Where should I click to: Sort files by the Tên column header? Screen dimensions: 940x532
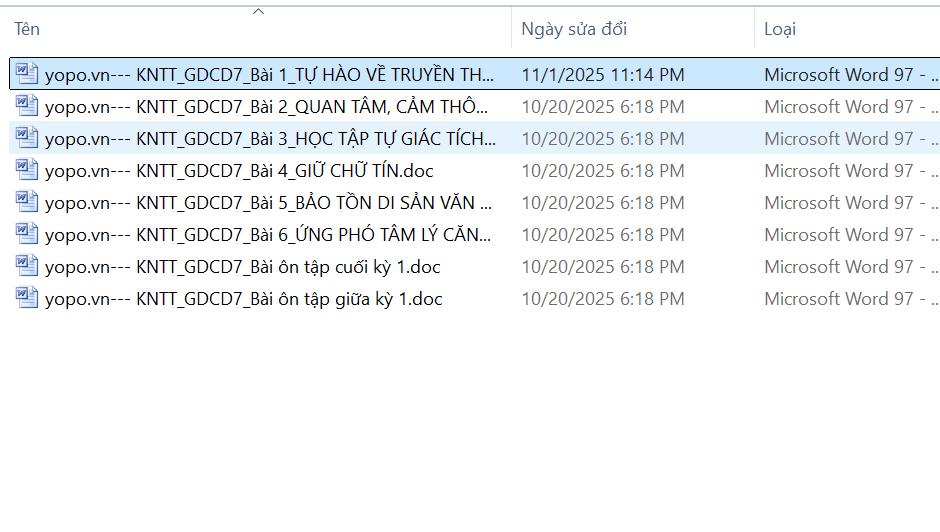pos(27,29)
